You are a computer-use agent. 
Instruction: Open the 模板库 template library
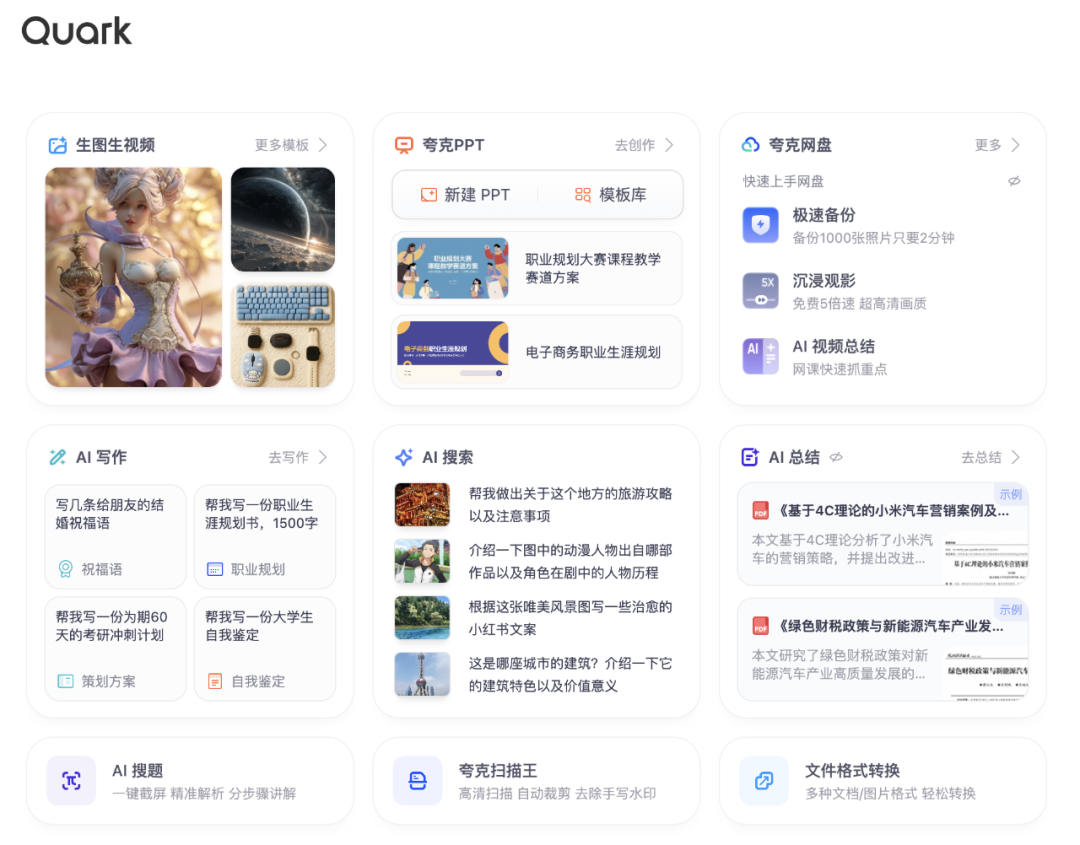[610, 195]
